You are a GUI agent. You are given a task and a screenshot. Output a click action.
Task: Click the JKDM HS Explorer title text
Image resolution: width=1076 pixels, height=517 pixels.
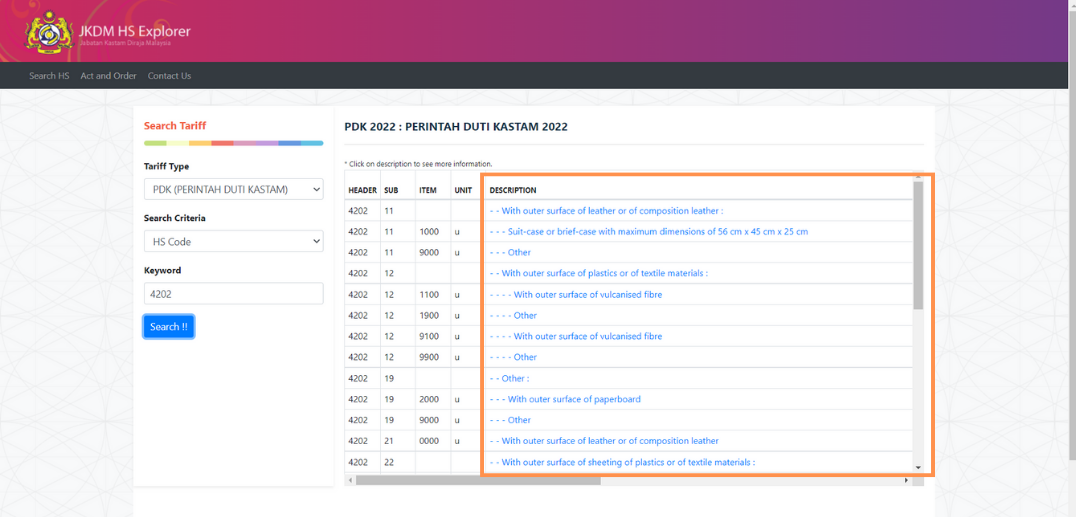tap(134, 31)
